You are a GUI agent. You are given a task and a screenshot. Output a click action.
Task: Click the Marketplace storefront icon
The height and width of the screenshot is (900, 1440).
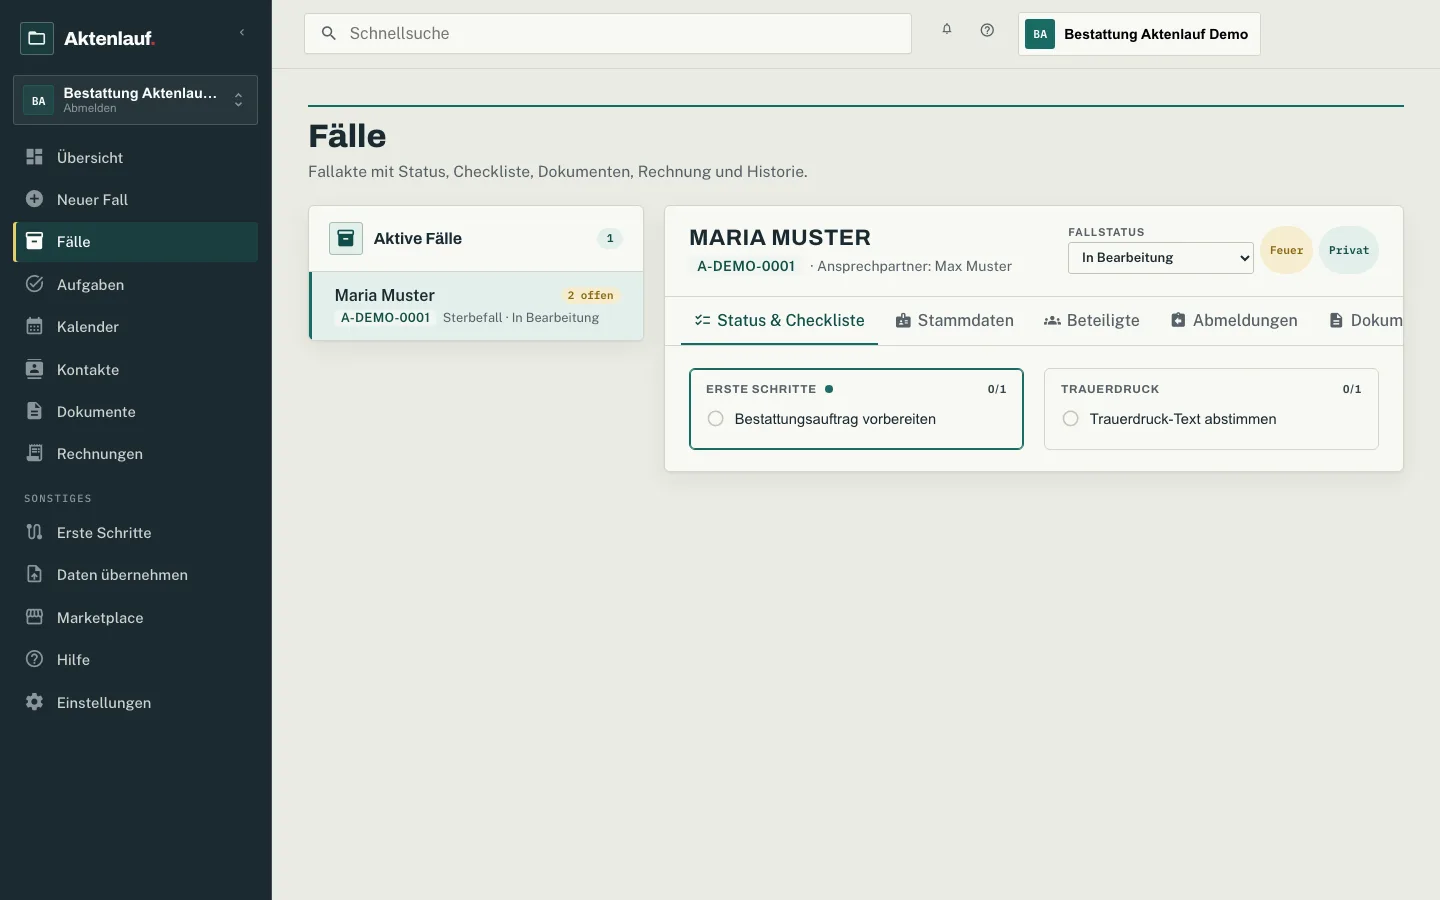(34, 617)
